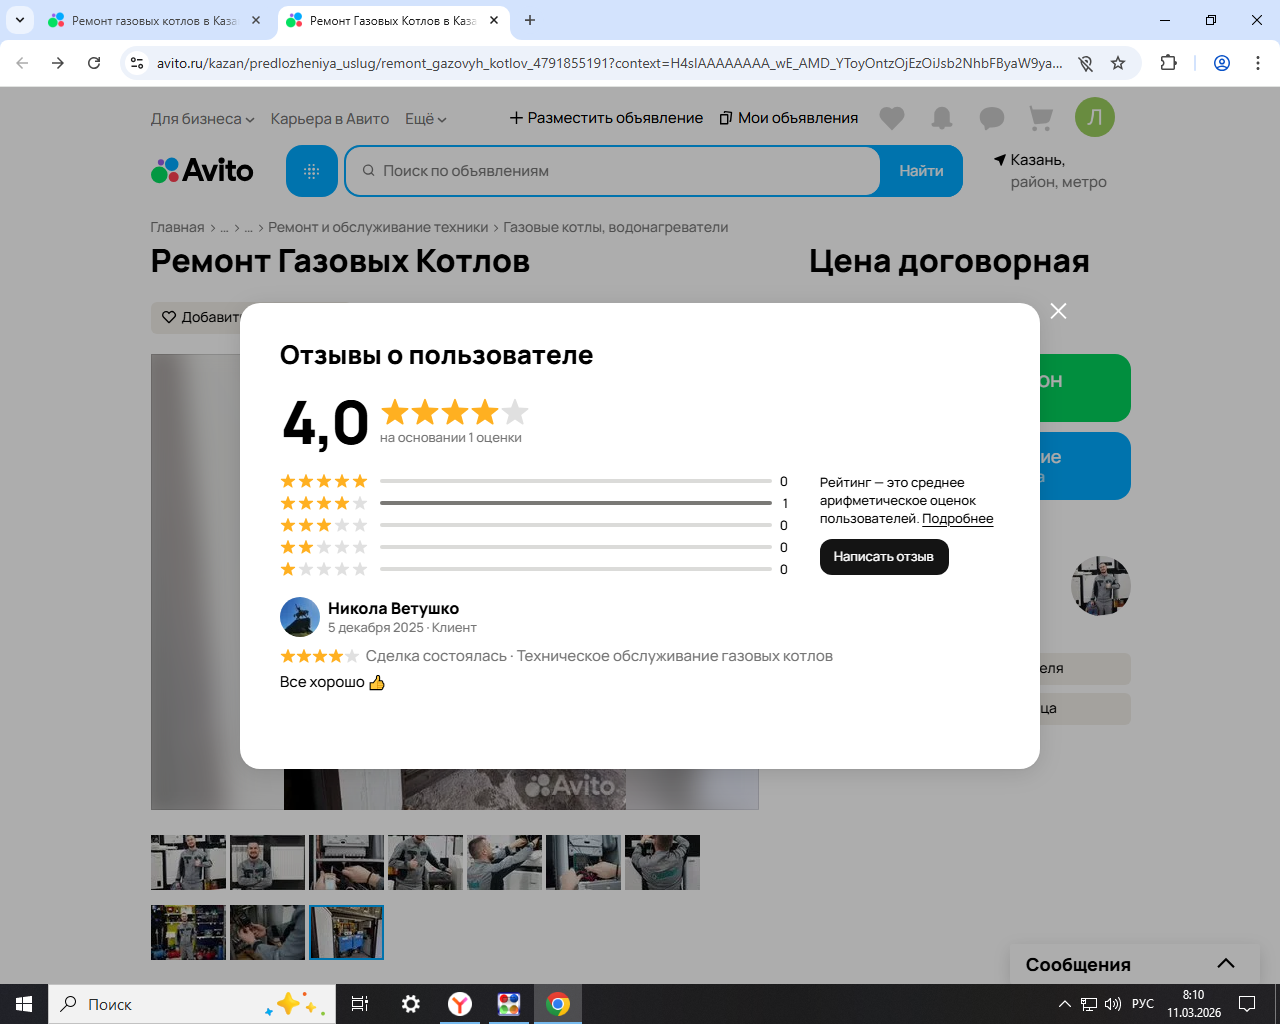
Task: Expand the collapsed breadcrumb ellipsis after Главная
Action: [x=225, y=228]
